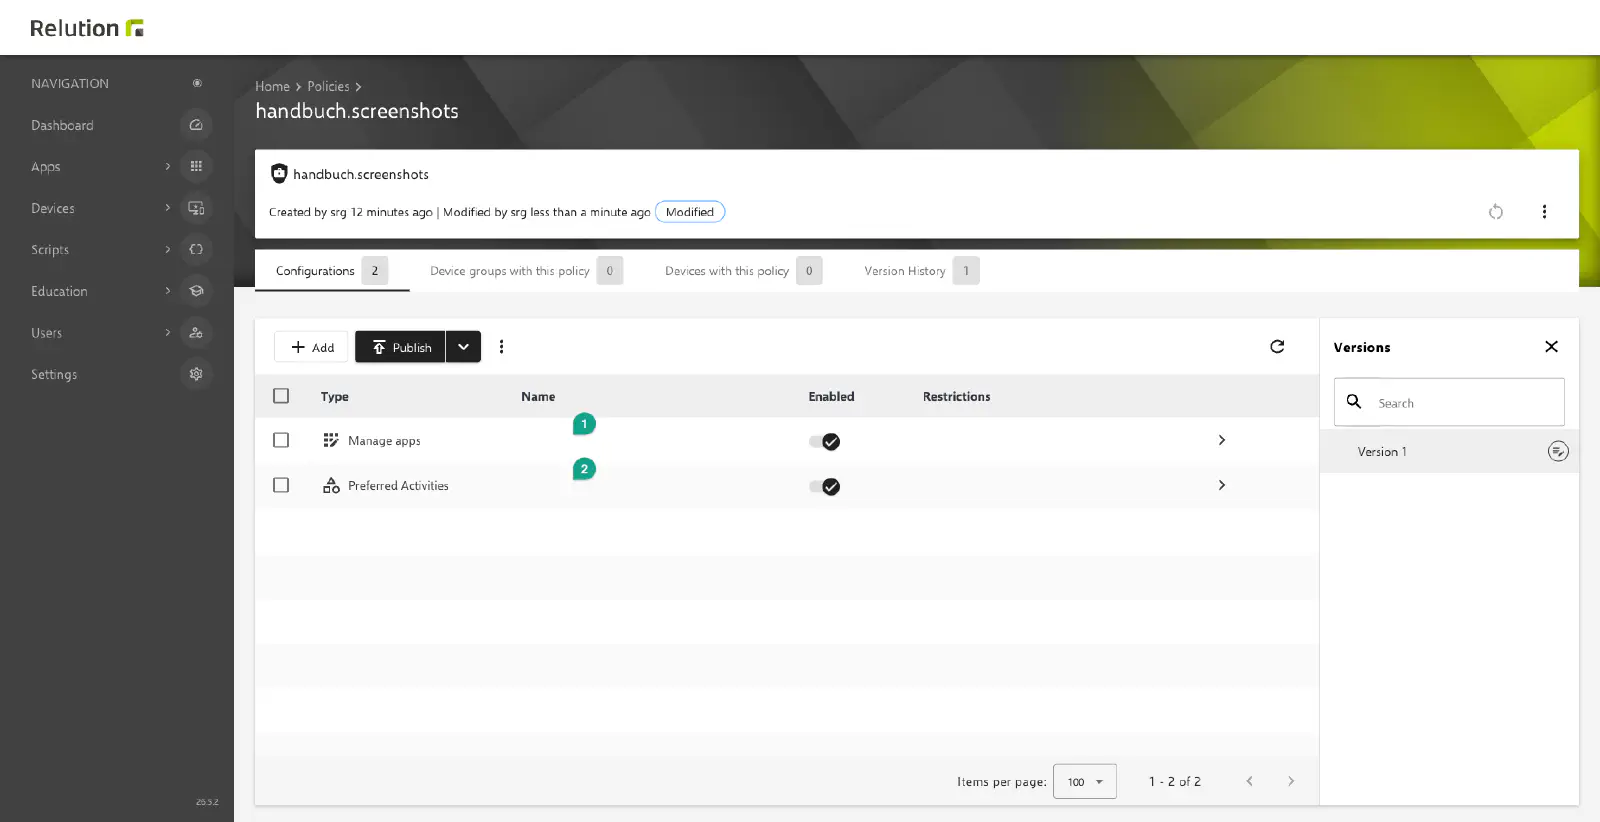Select Version 1 in the Versions list

point(1449,452)
